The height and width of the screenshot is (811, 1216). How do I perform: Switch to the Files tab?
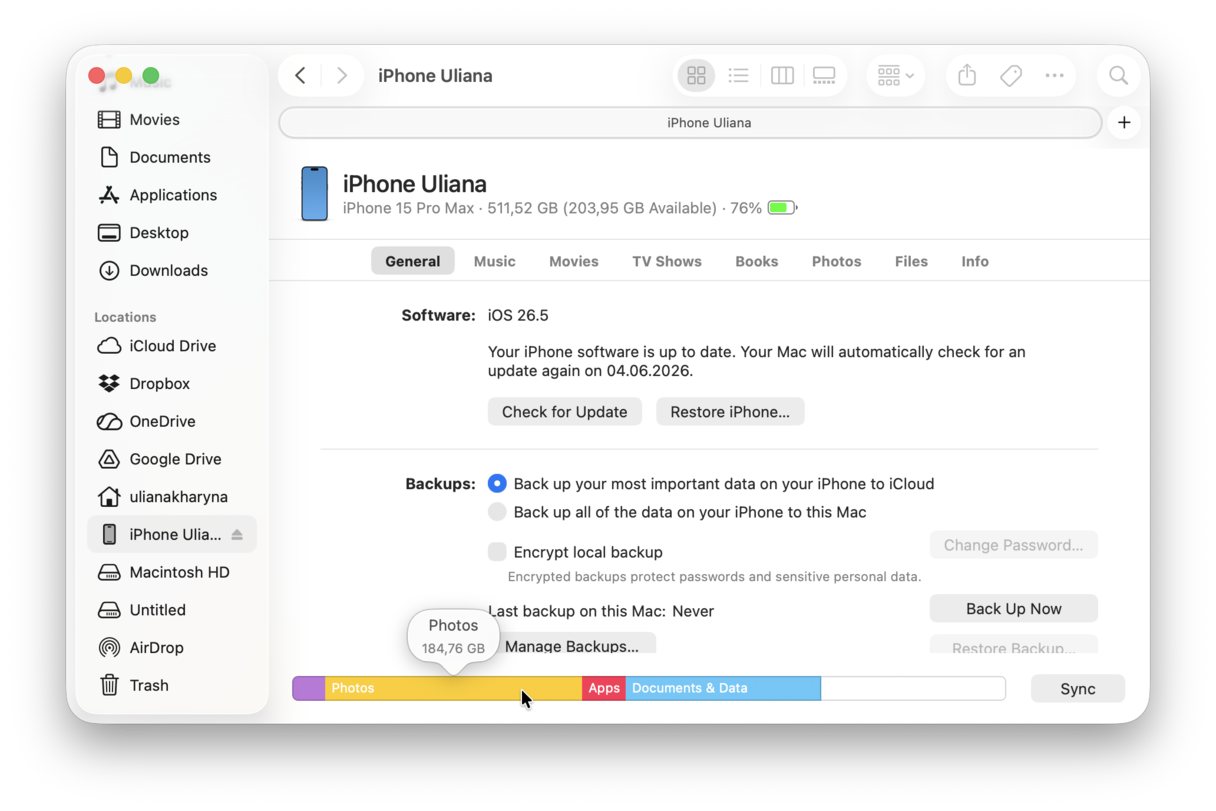[911, 261]
